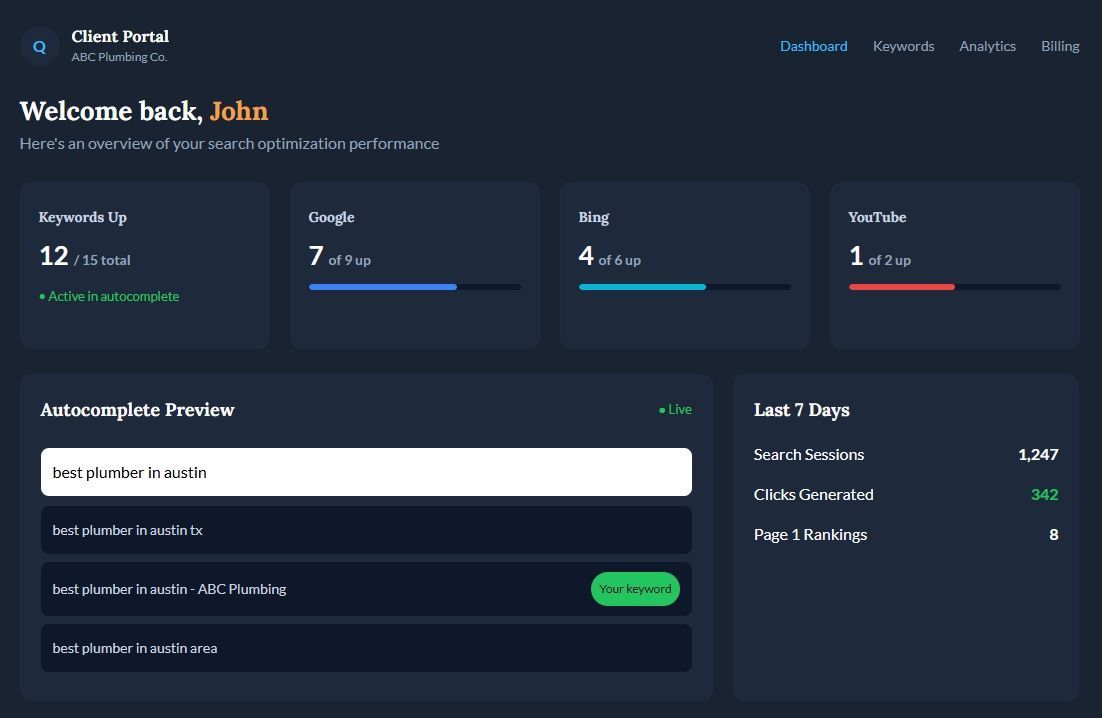The height and width of the screenshot is (718, 1102).
Task: Select suggestion 'best plumber in austin tx'
Action: coord(366,530)
